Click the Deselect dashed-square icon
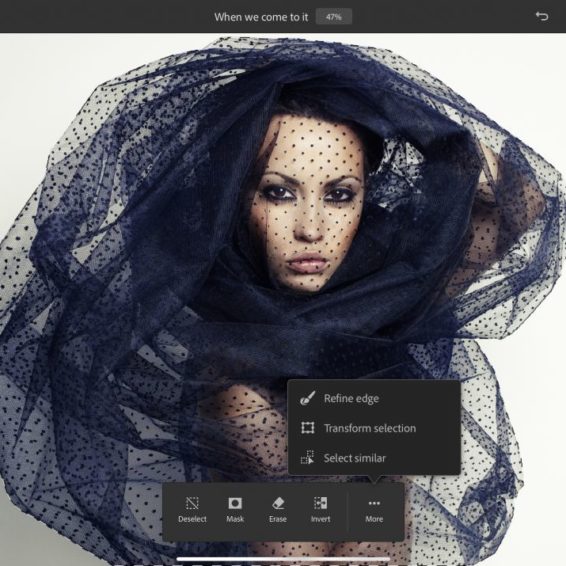This screenshot has width=566, height=566. pos(192,503)
